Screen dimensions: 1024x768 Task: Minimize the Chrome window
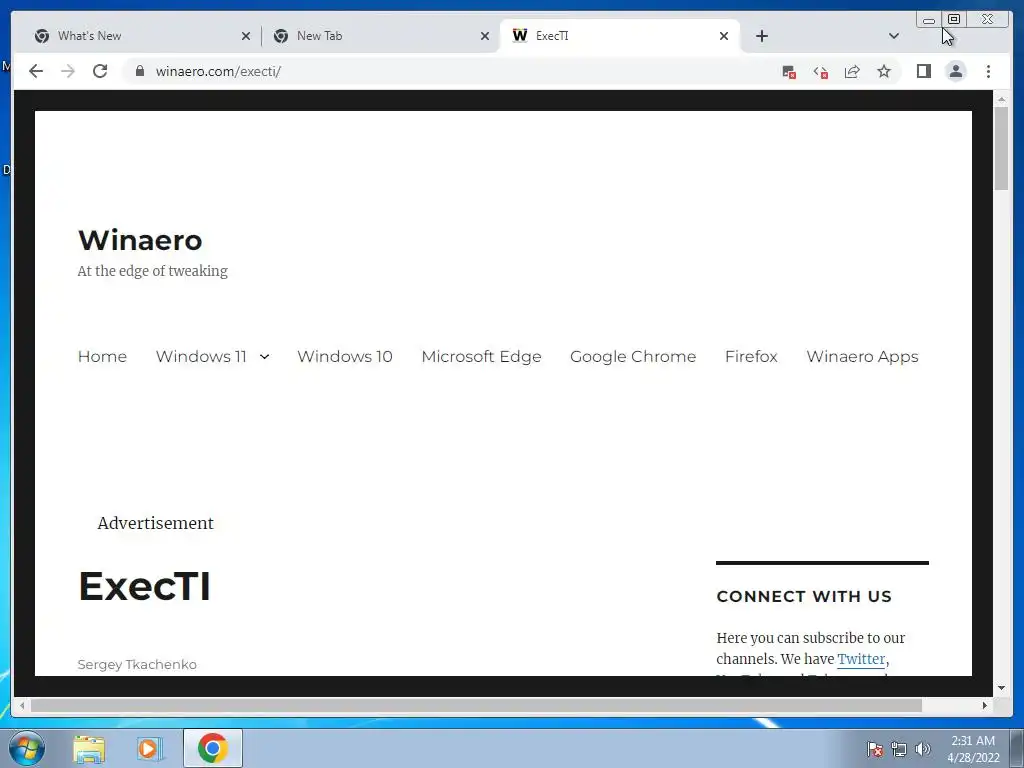click(x=929, y=20)
